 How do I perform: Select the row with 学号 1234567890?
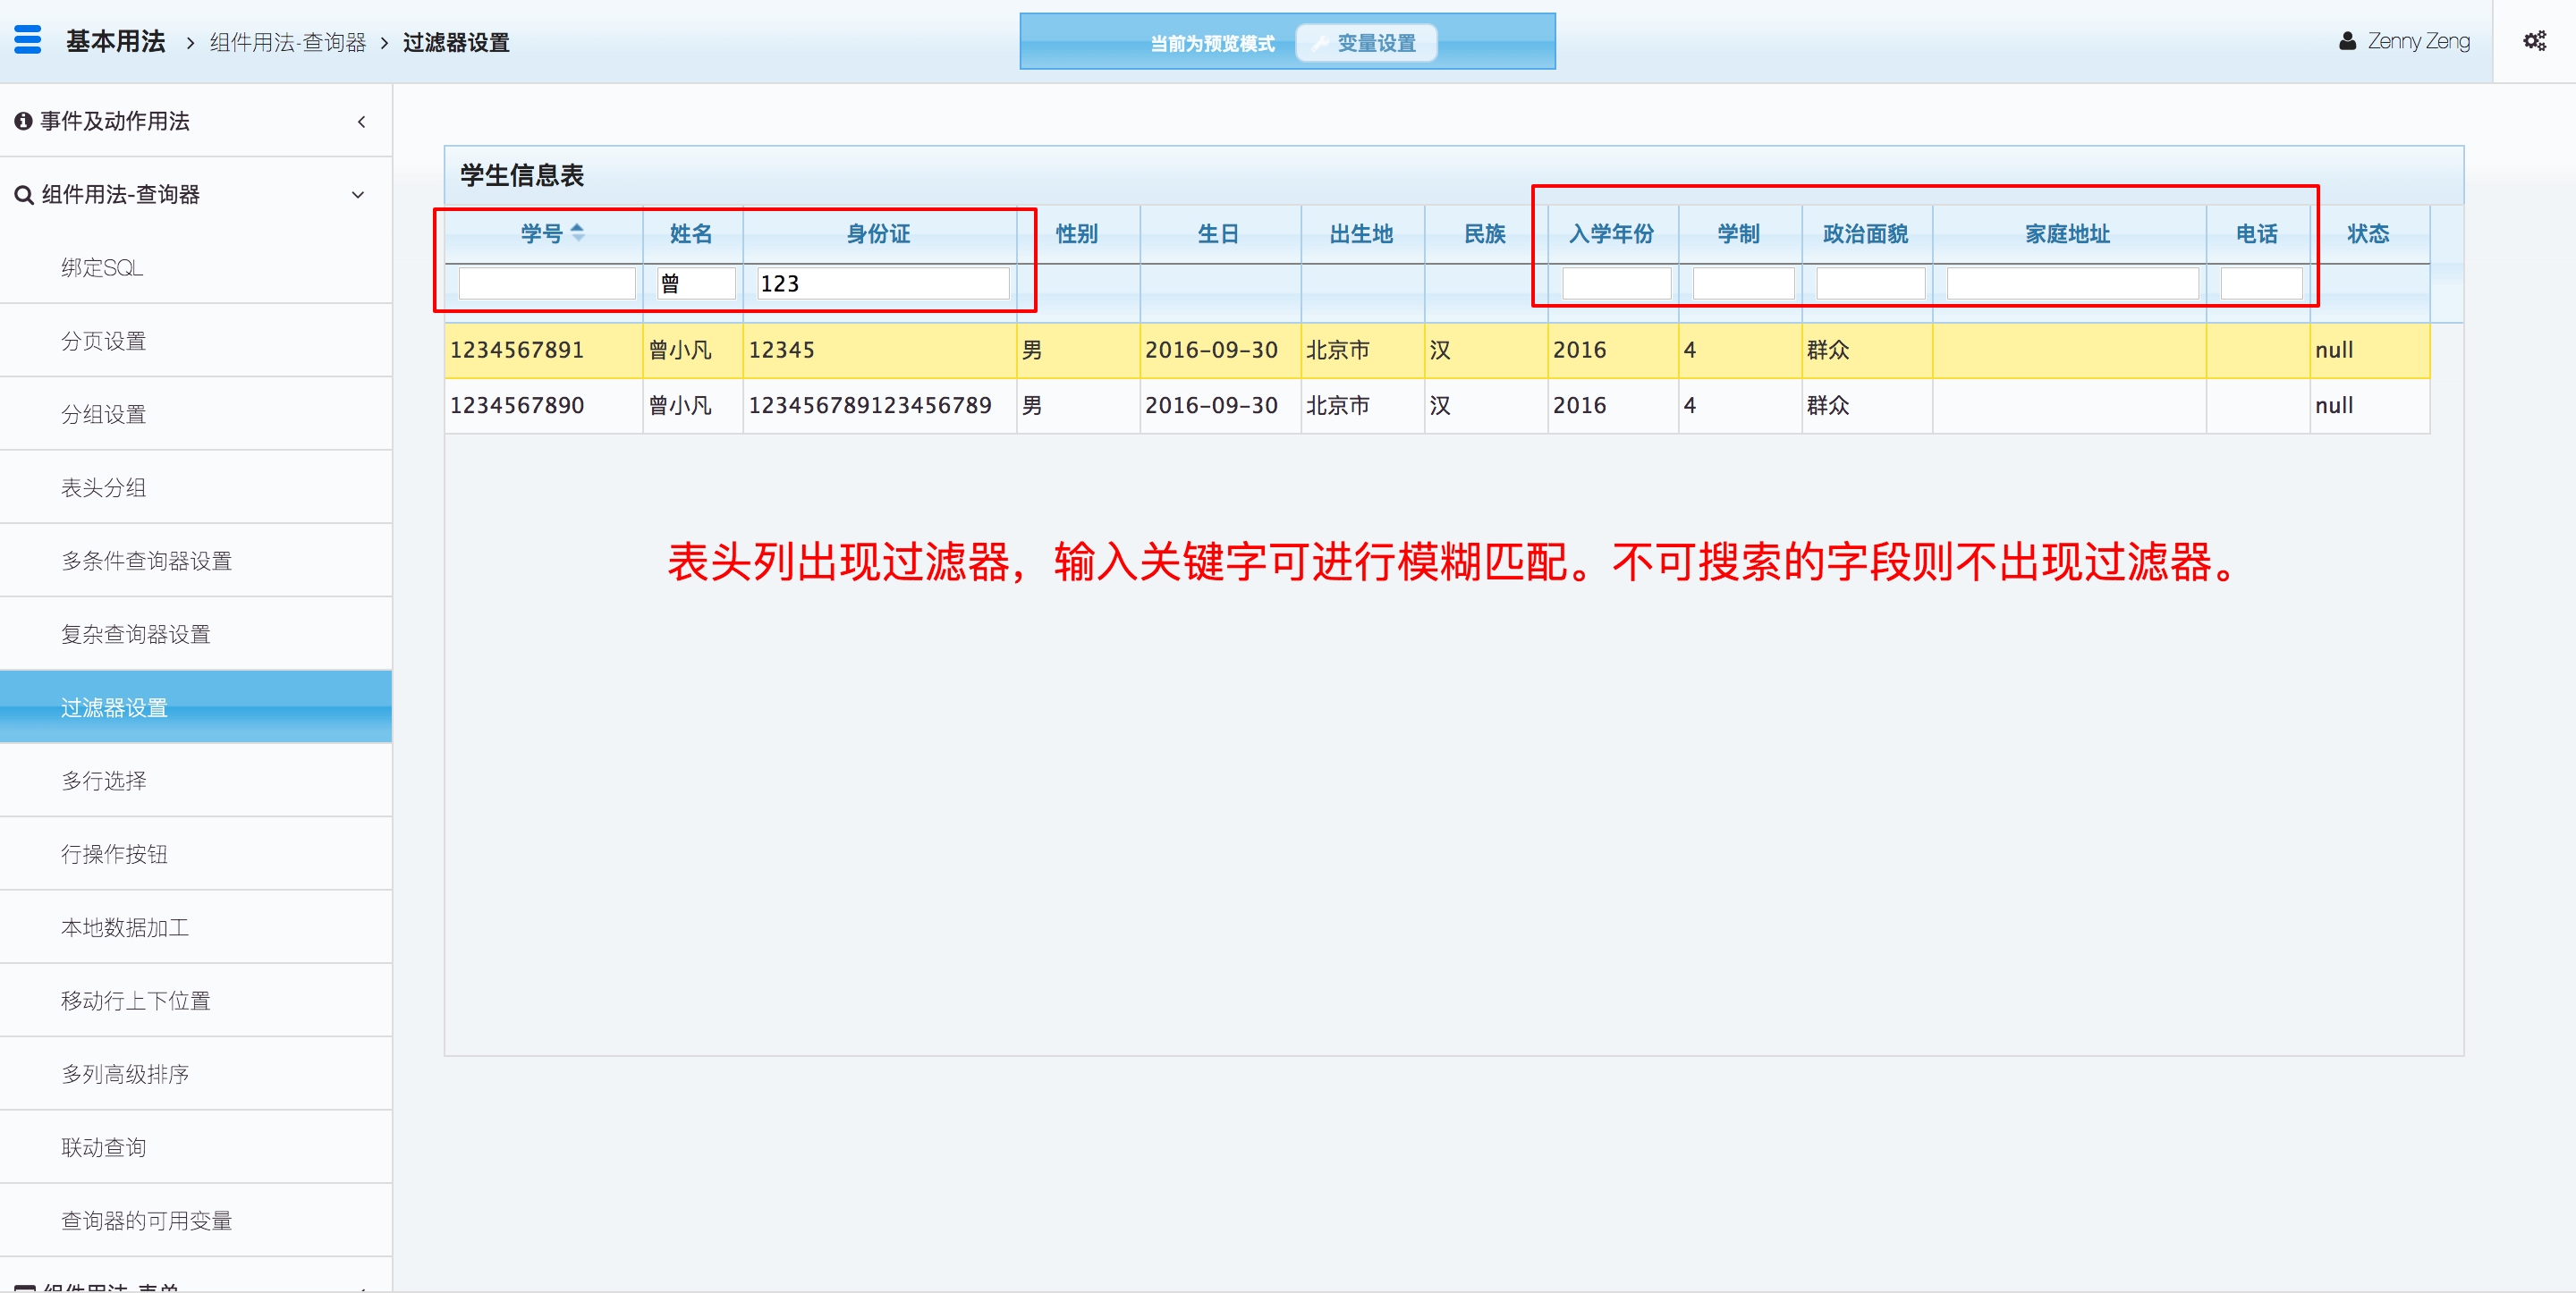[517, 405]
